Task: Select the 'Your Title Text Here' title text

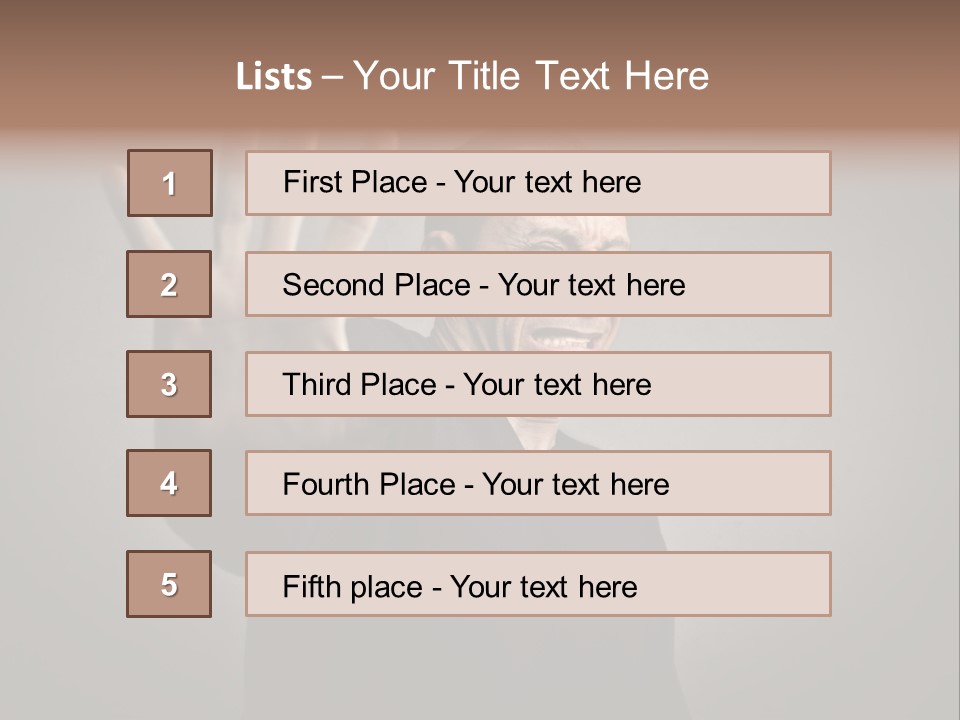Action: (531, 77)
